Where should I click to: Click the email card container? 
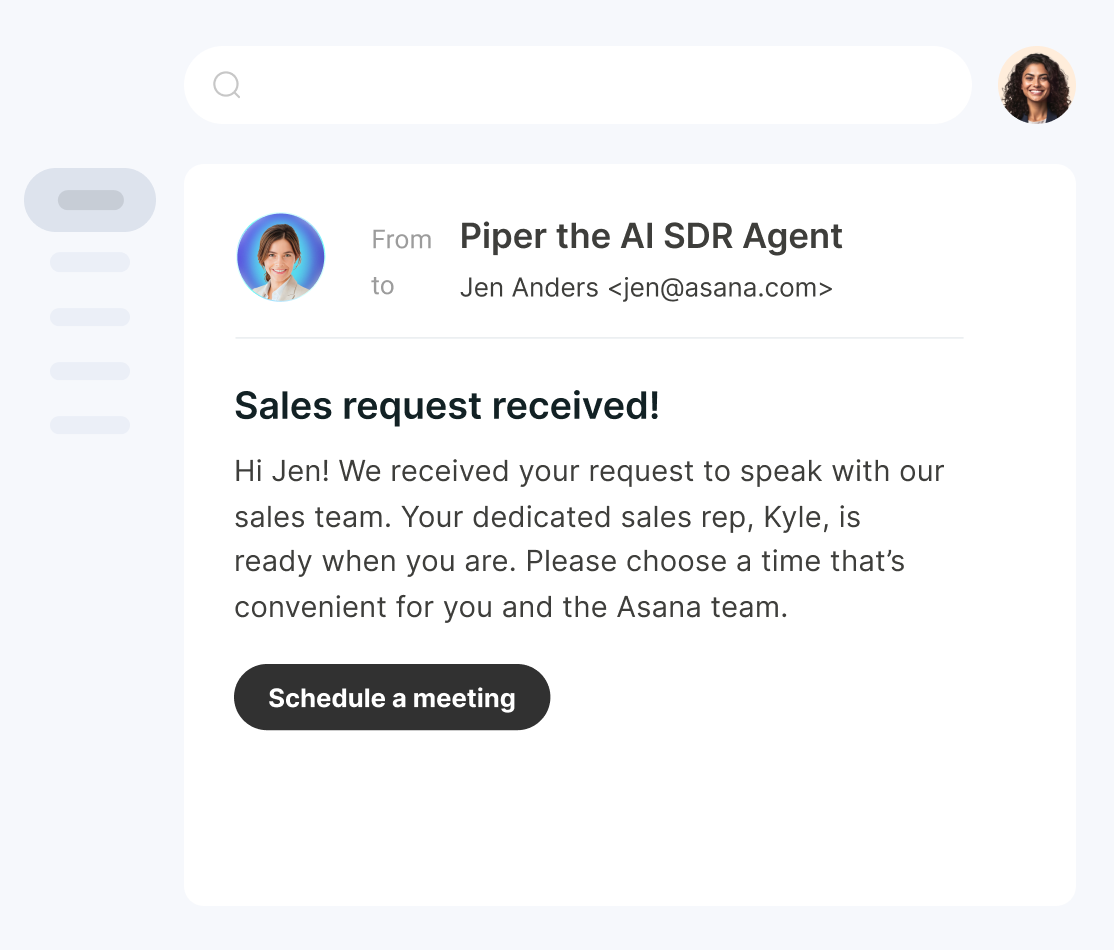click(x=629, y=820)
